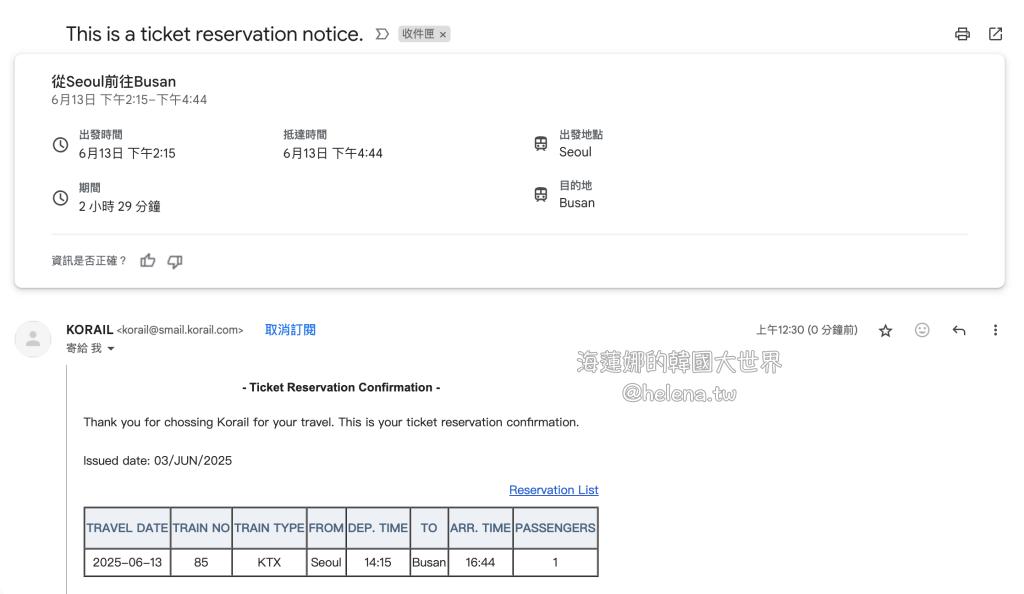Click thumbs up for trip info

(x=148, y=261)
